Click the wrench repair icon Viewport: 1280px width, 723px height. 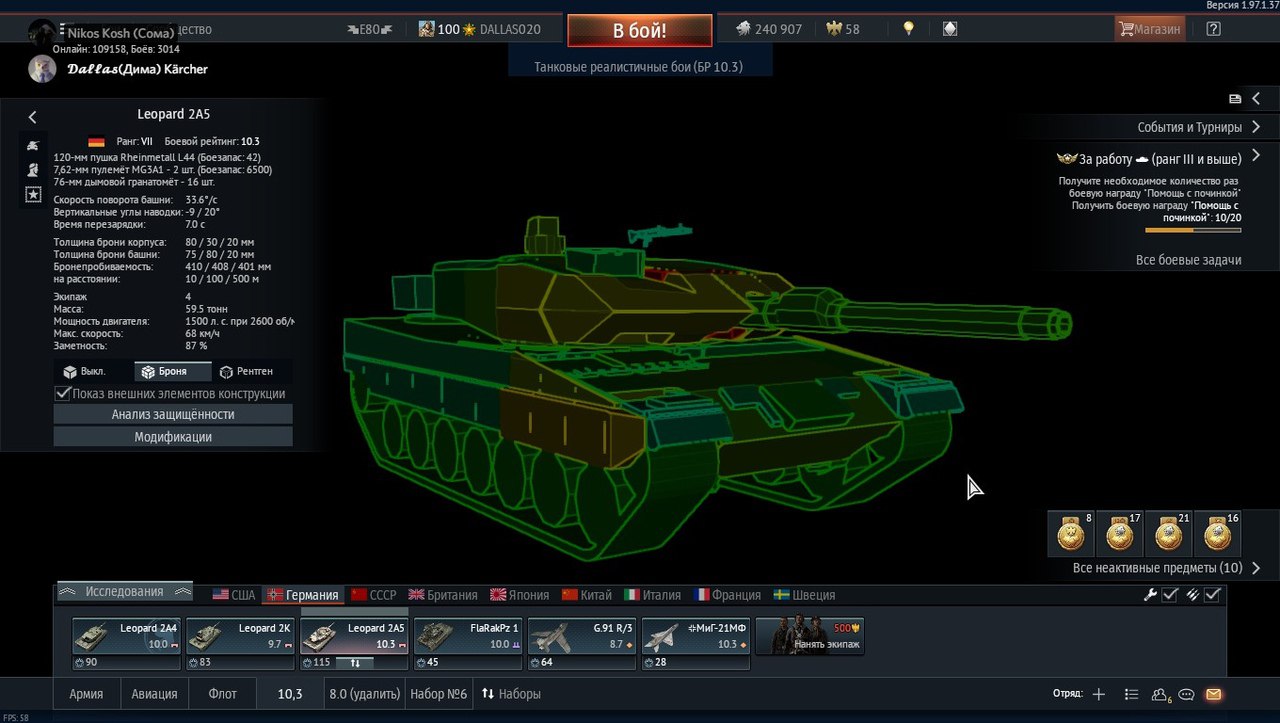click(1150, 595)
